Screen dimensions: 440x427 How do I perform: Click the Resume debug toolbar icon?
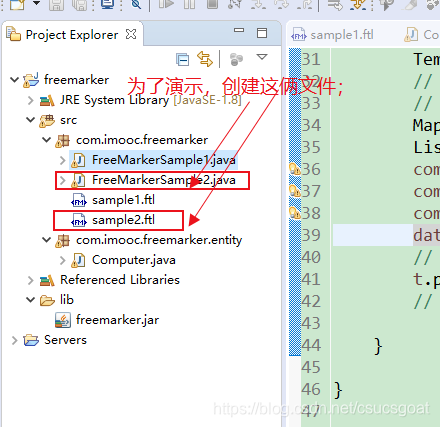pos(166,4)
